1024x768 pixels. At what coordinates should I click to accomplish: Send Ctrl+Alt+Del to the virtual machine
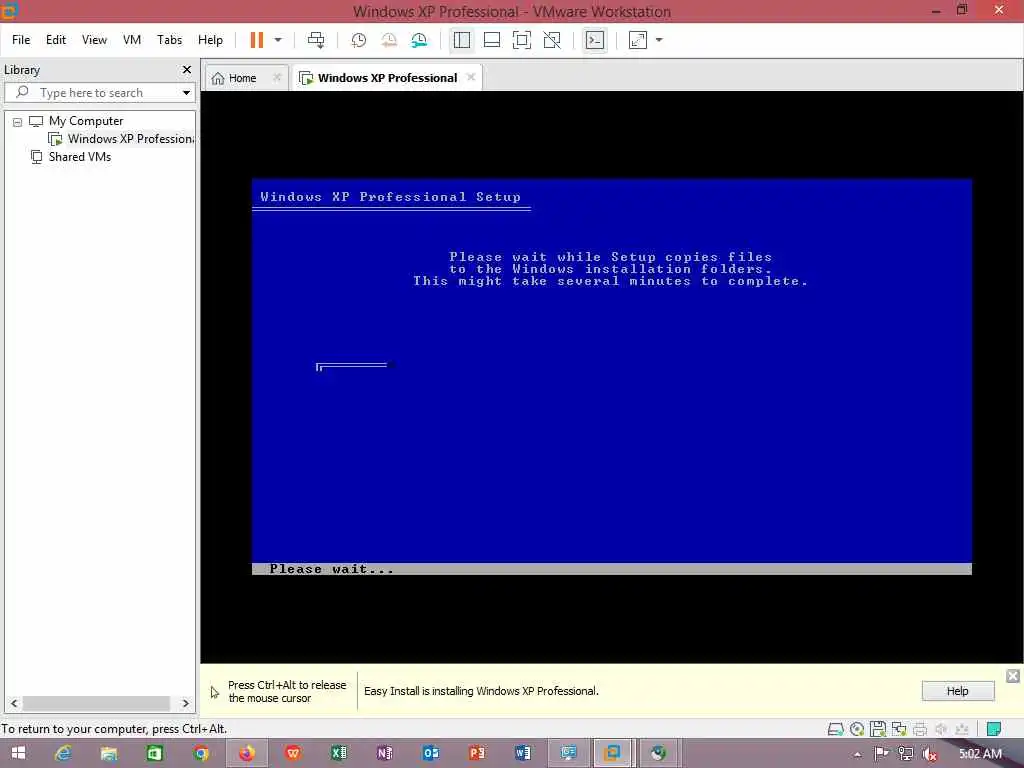pos(316,40)
